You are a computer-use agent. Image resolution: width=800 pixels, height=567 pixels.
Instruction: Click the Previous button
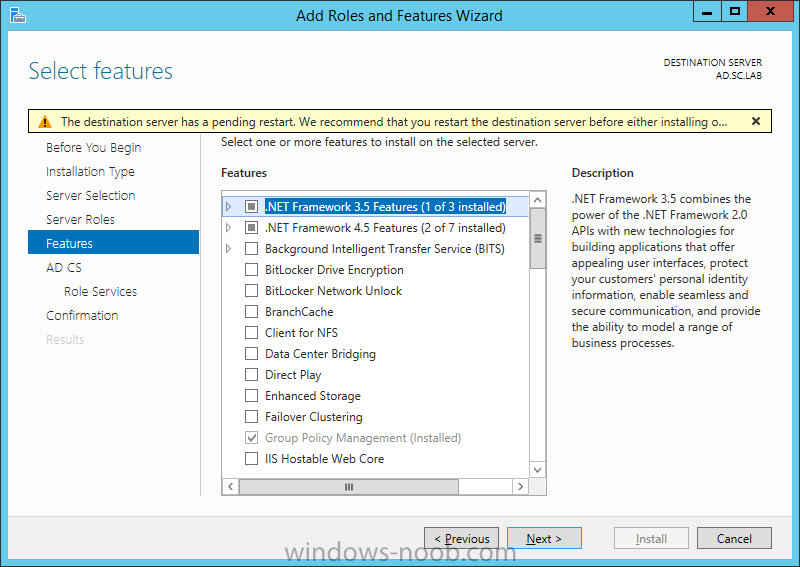coord(461,538)
